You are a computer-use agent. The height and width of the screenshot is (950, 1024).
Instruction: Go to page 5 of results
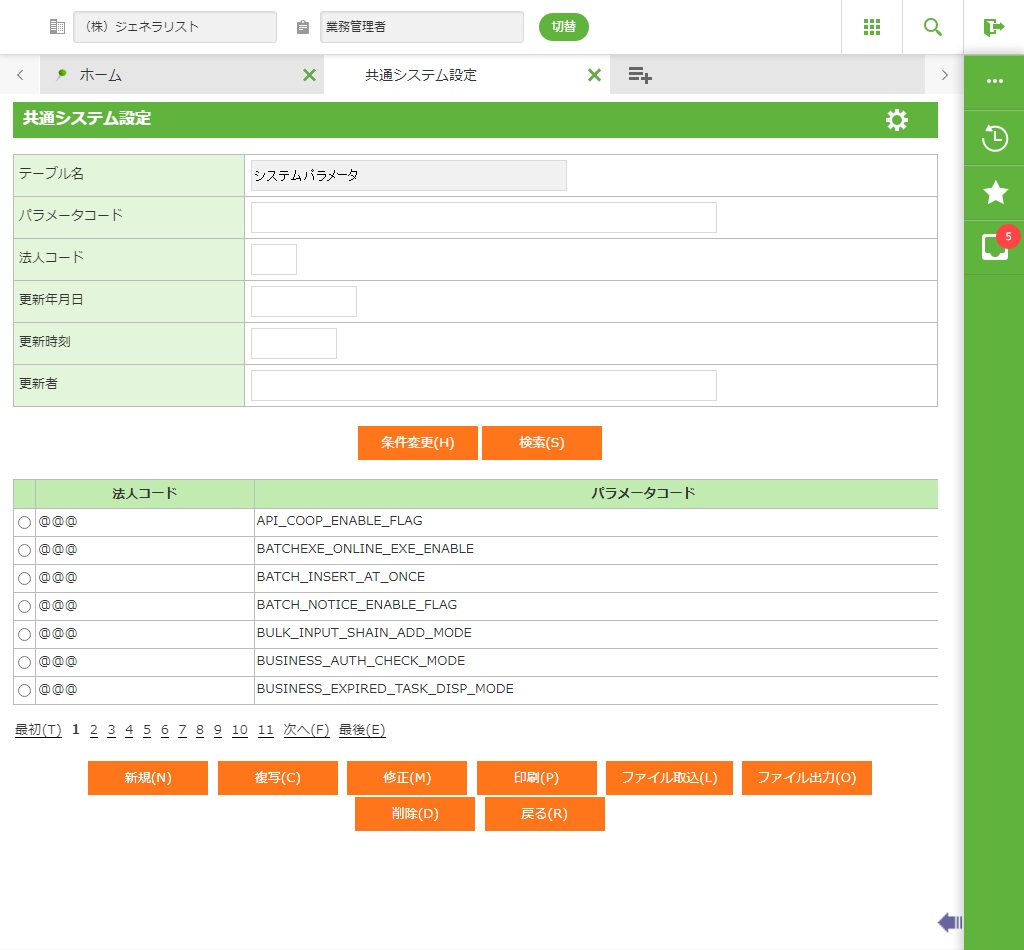(146, 730)
